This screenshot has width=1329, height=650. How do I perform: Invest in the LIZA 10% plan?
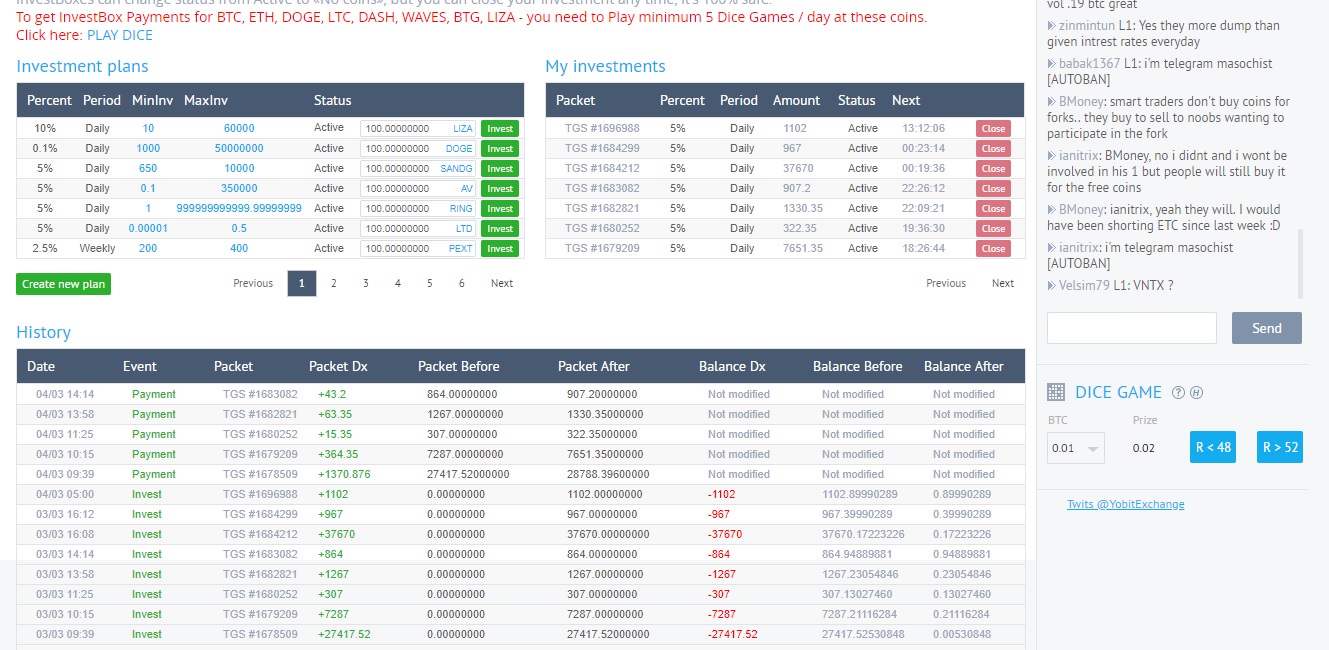tap(500, 128)
